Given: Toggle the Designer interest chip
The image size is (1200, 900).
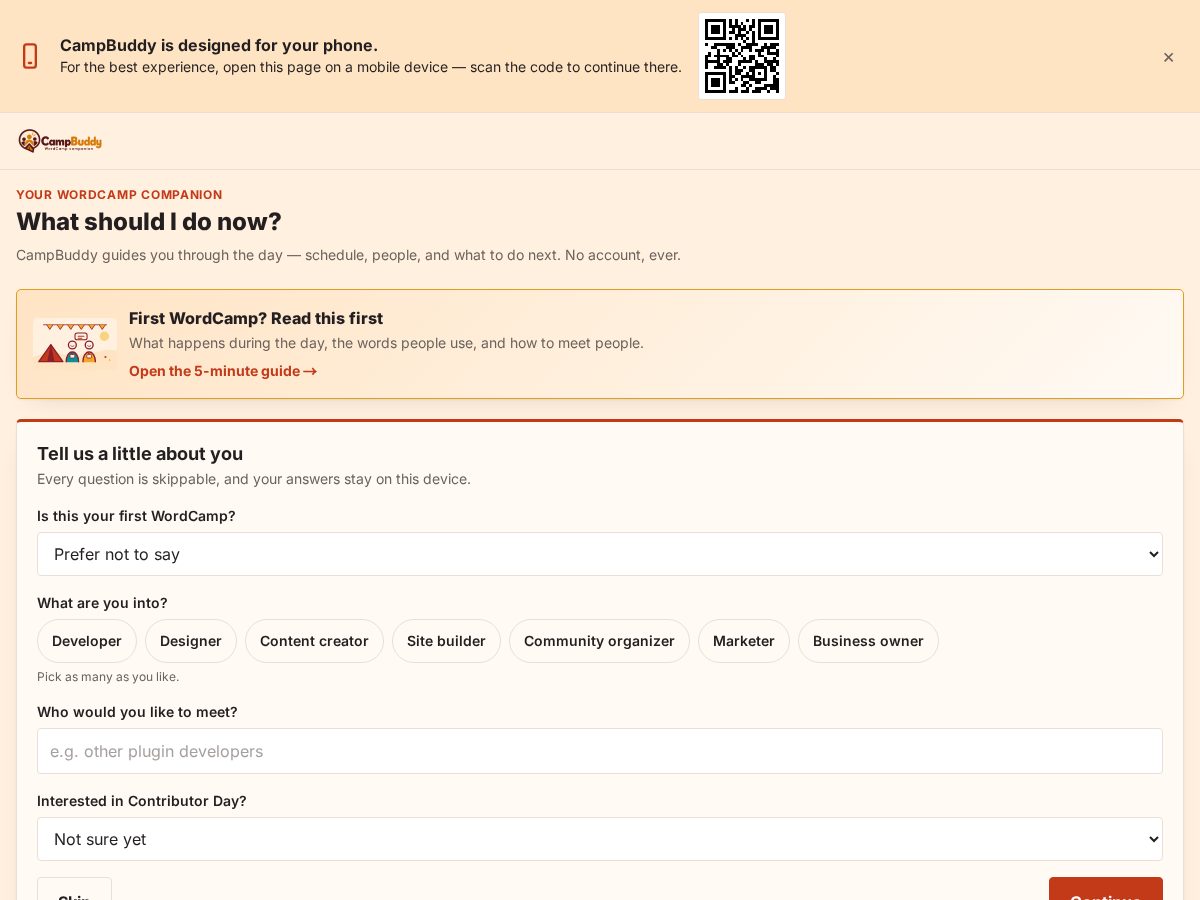Looking at the screenshot, I should [x=191, y=641].
